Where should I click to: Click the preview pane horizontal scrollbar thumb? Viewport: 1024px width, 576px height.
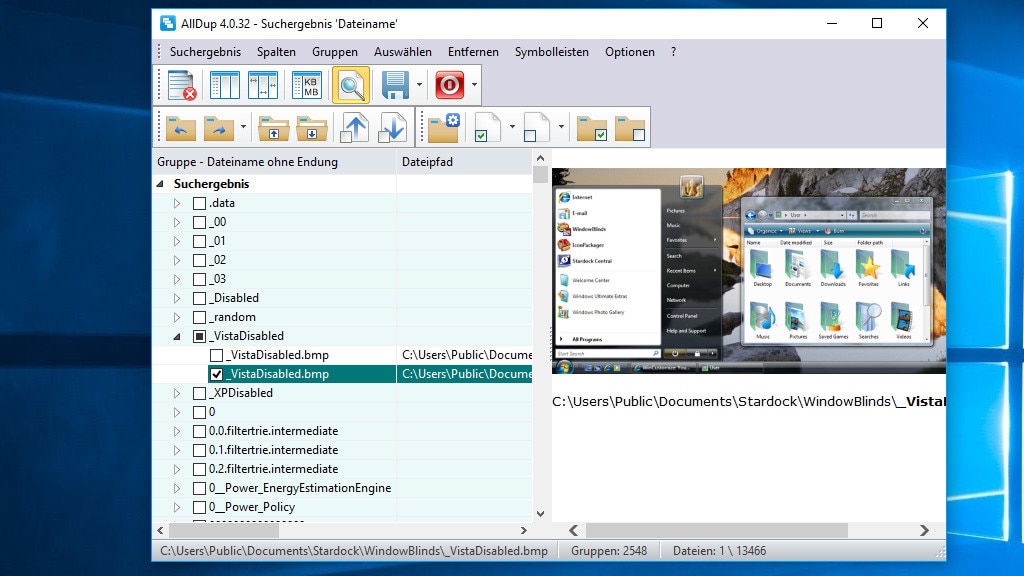click(716, 531)
